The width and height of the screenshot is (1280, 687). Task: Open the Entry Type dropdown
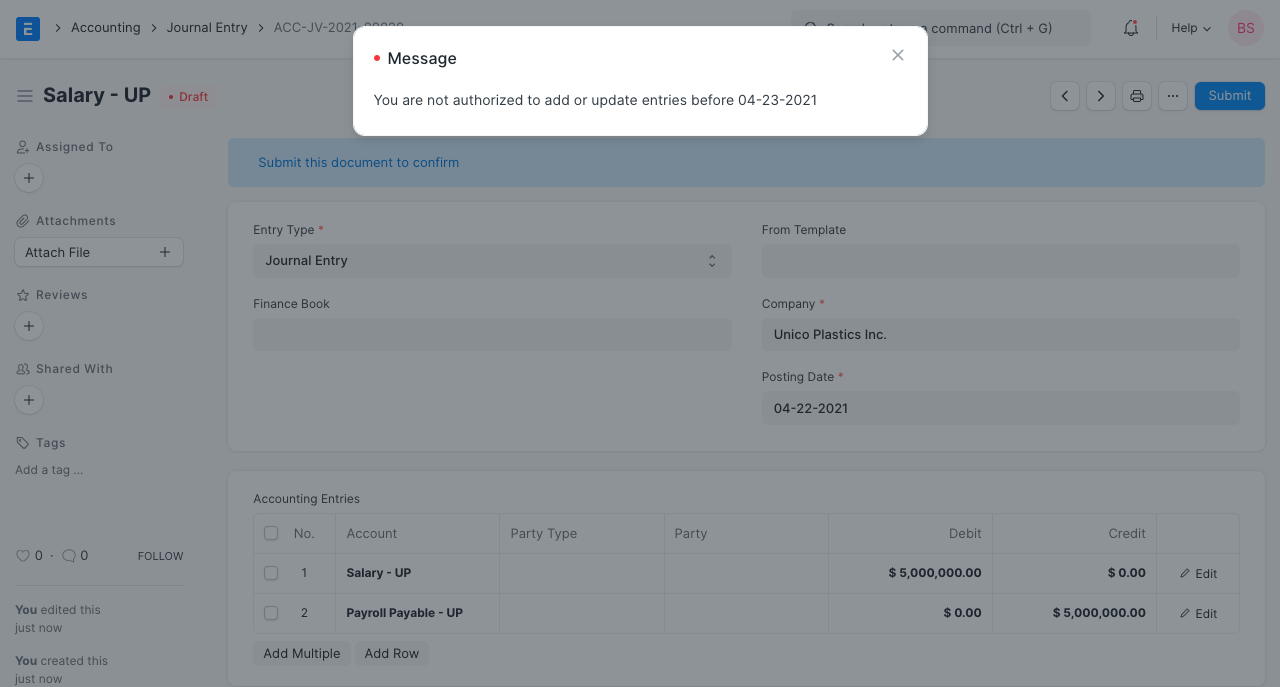click(x=492, y=260)
